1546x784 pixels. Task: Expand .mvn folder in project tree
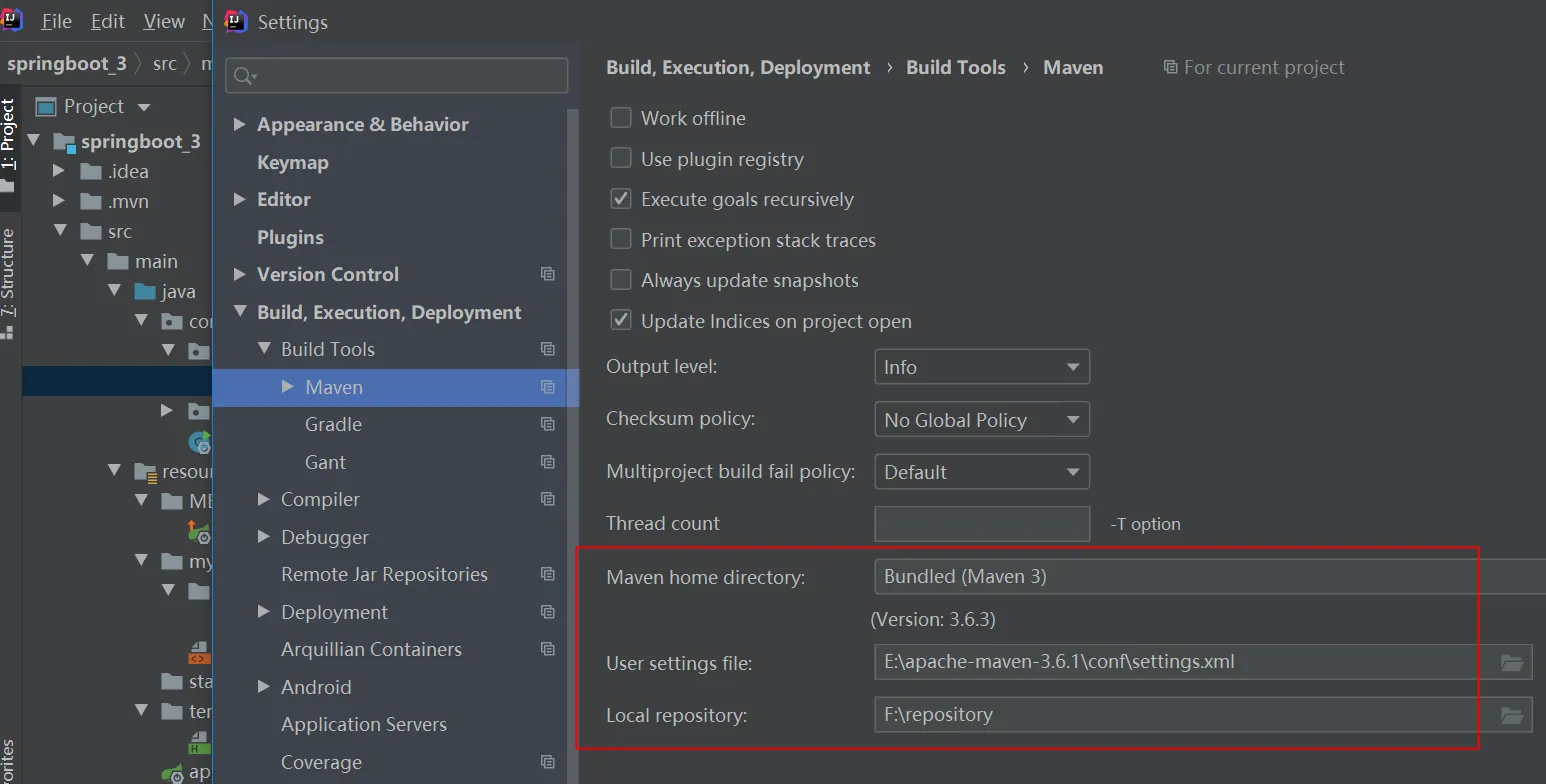(x=59, y=201)
